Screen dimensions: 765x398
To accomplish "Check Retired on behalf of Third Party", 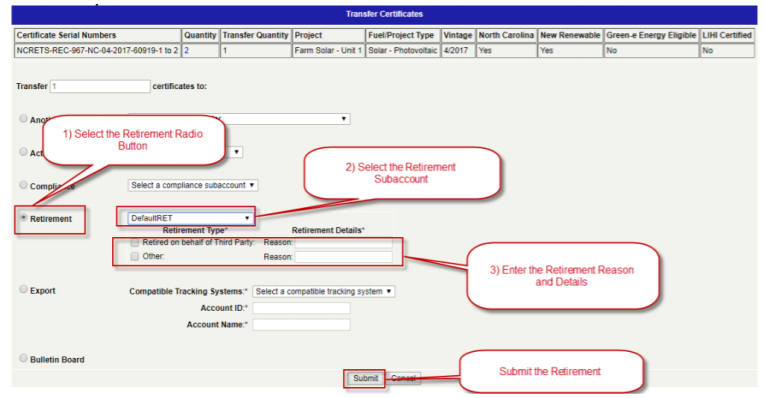I will click(x=135, y=242).
